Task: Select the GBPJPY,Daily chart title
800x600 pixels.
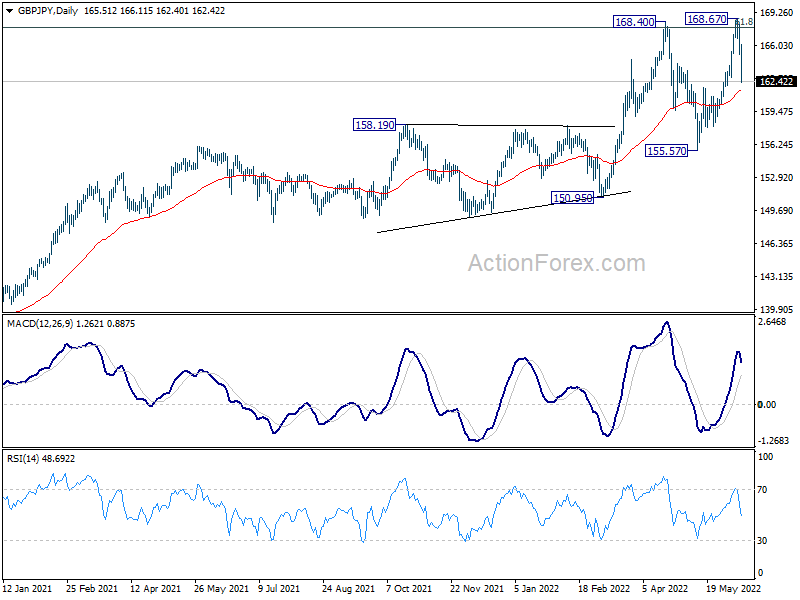Action: pos(48,11)
